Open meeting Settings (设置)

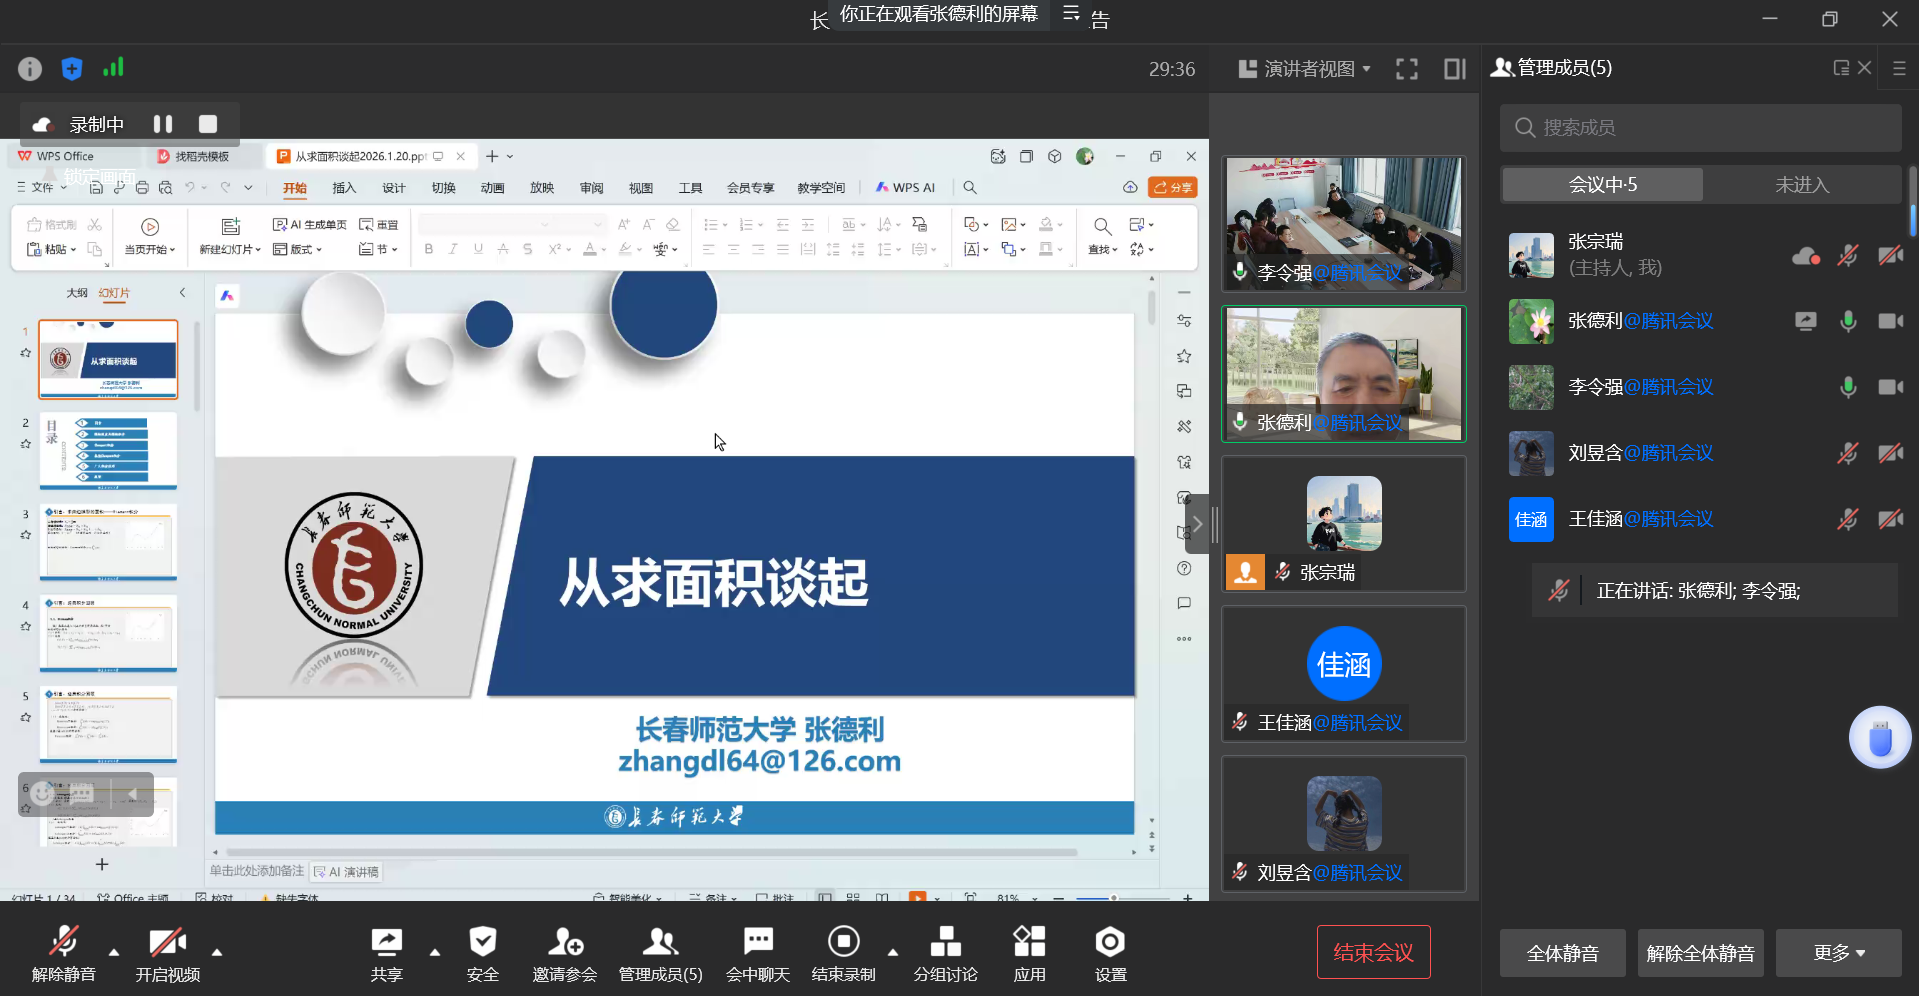coord(1110,943)
